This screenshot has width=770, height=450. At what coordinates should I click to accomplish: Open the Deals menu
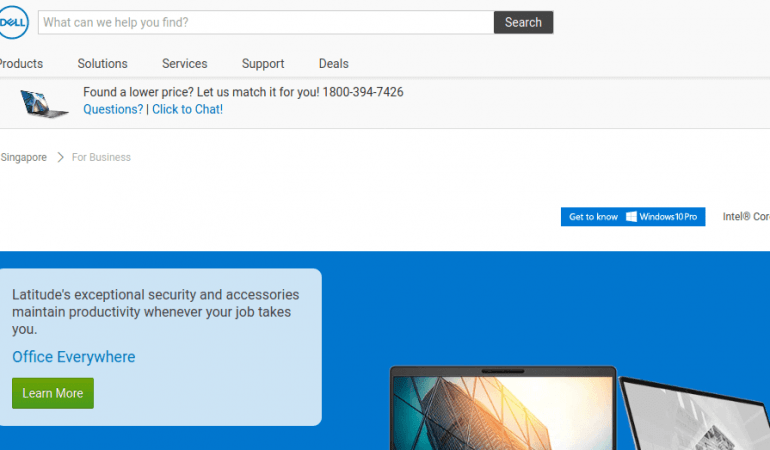click(x=333, y=64)
